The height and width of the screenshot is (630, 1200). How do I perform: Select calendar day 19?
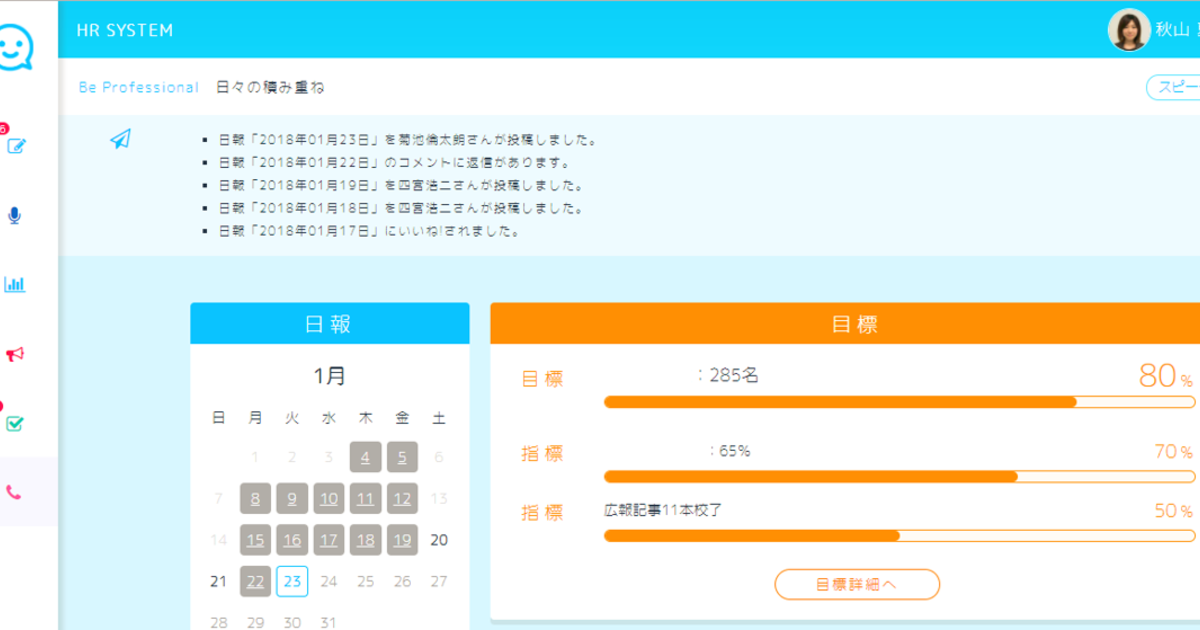coord(402,540)
